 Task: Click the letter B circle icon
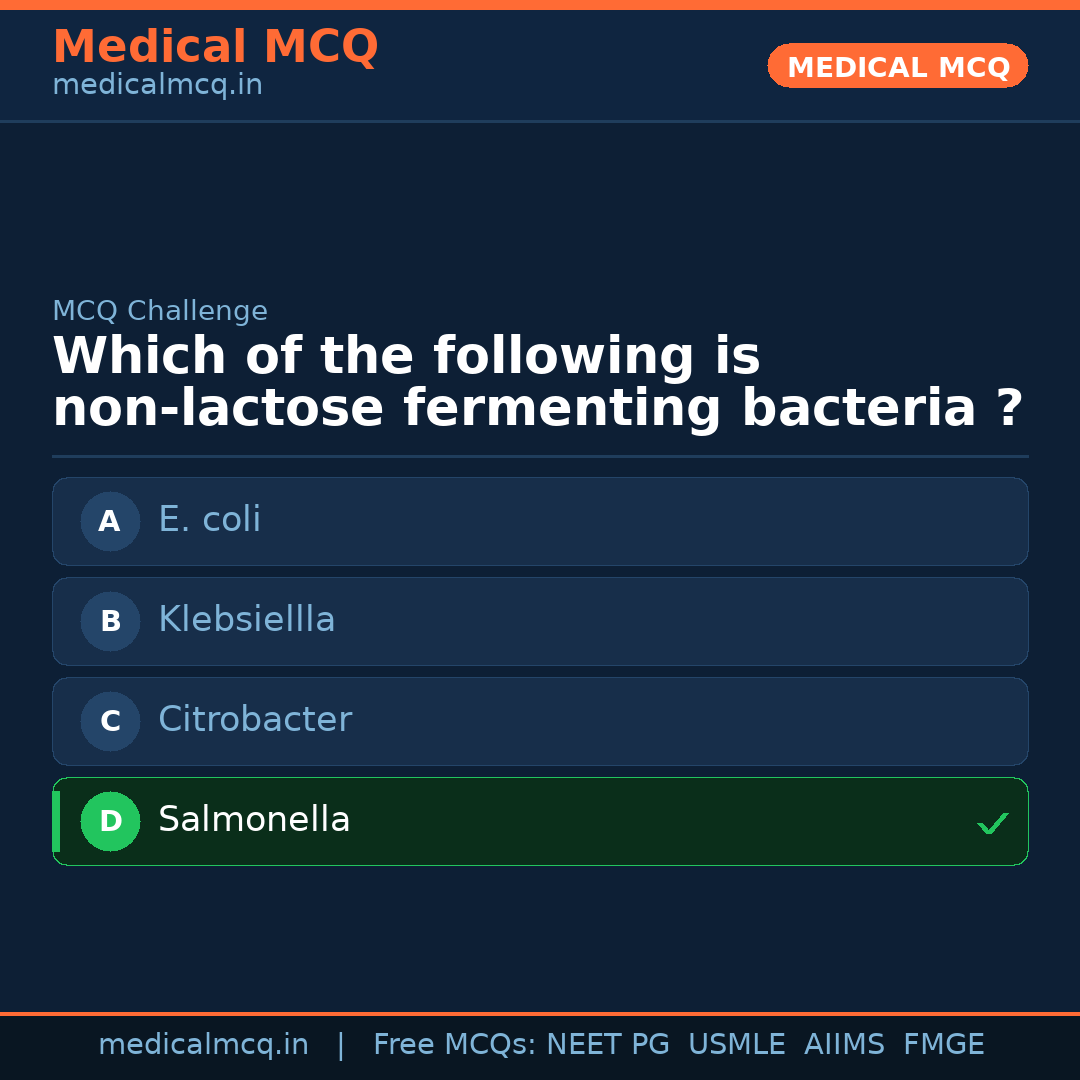pyautogui.click(x=110, y=621)
